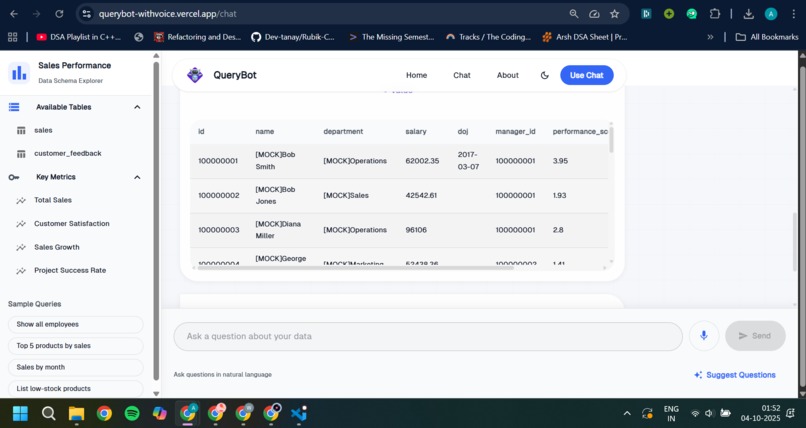Screen dimensions: 806x428
Task: Click the Ask a question input field
Action: coord(428,336)
